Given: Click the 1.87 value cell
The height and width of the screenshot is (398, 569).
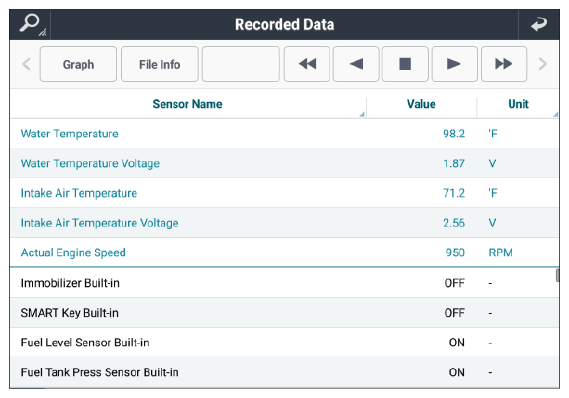Looking at the screenshot, I should pyautogui.click(x=454, y=163).
